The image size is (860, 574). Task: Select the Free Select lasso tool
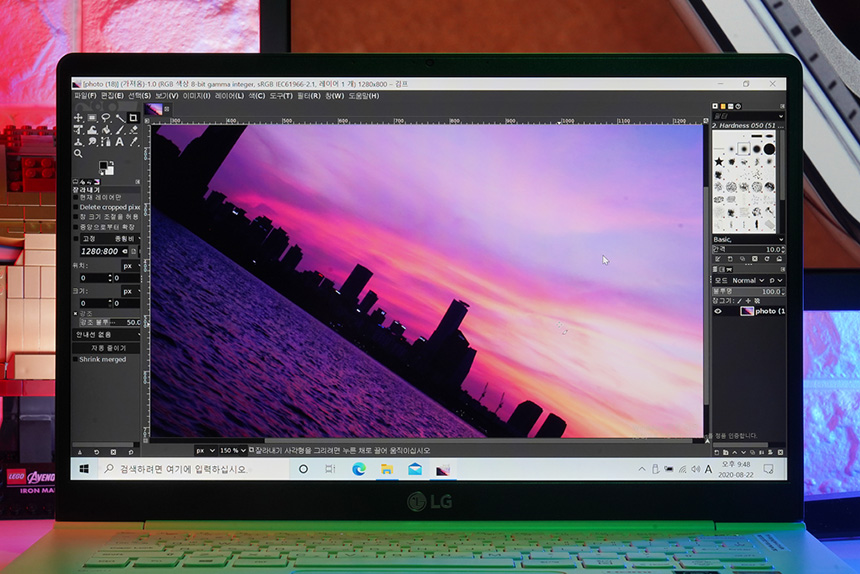106,117
